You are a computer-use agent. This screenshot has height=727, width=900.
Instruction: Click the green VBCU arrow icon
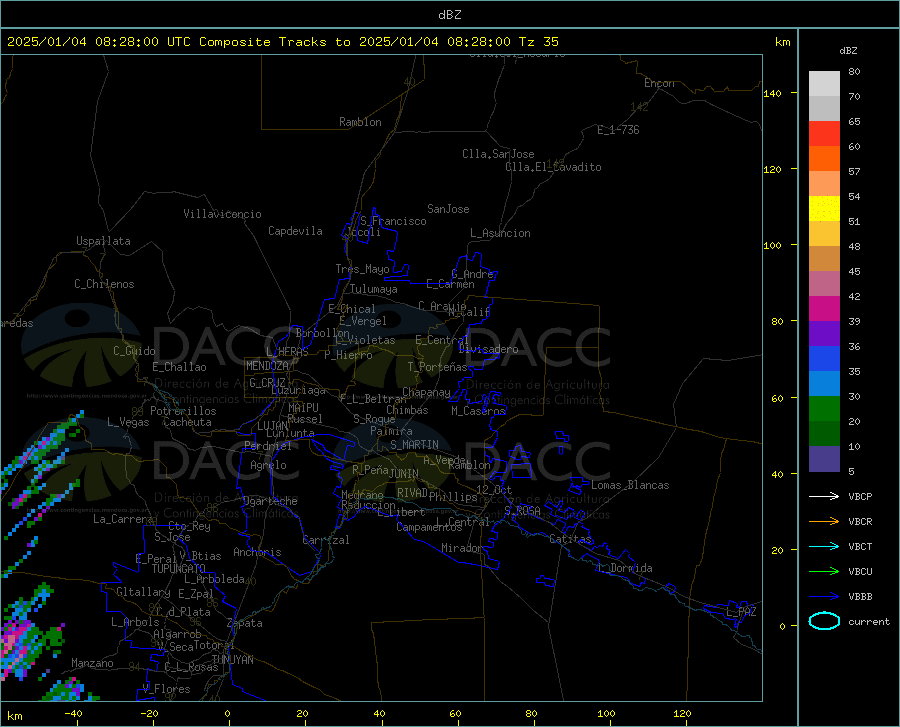click(x=824, y=571)
